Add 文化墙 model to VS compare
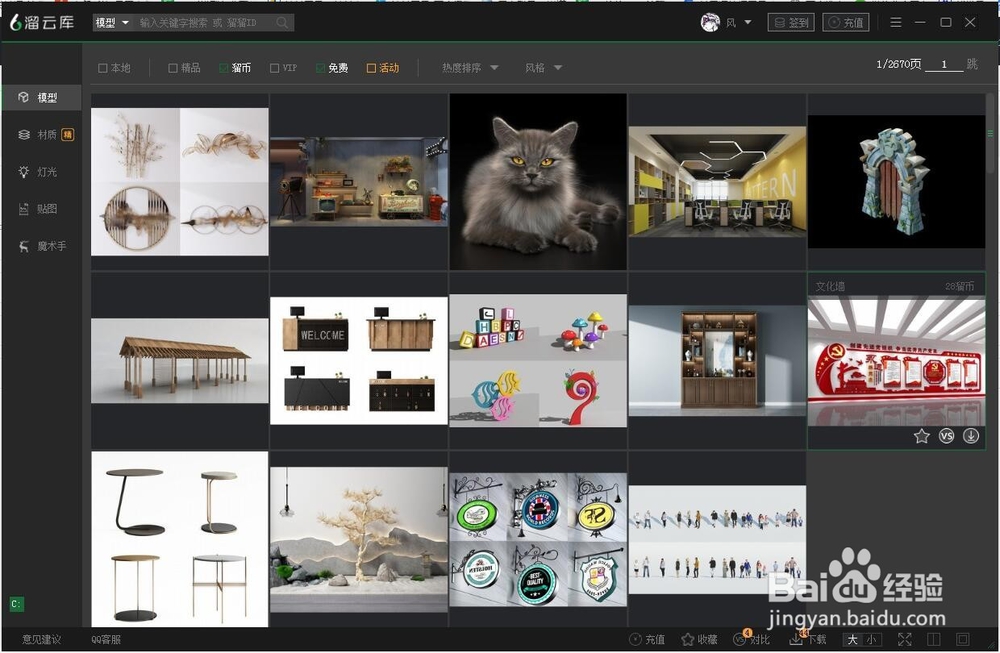Image resolution: width=1000 pixels, height=653 pixels. (x=946, y=437)
